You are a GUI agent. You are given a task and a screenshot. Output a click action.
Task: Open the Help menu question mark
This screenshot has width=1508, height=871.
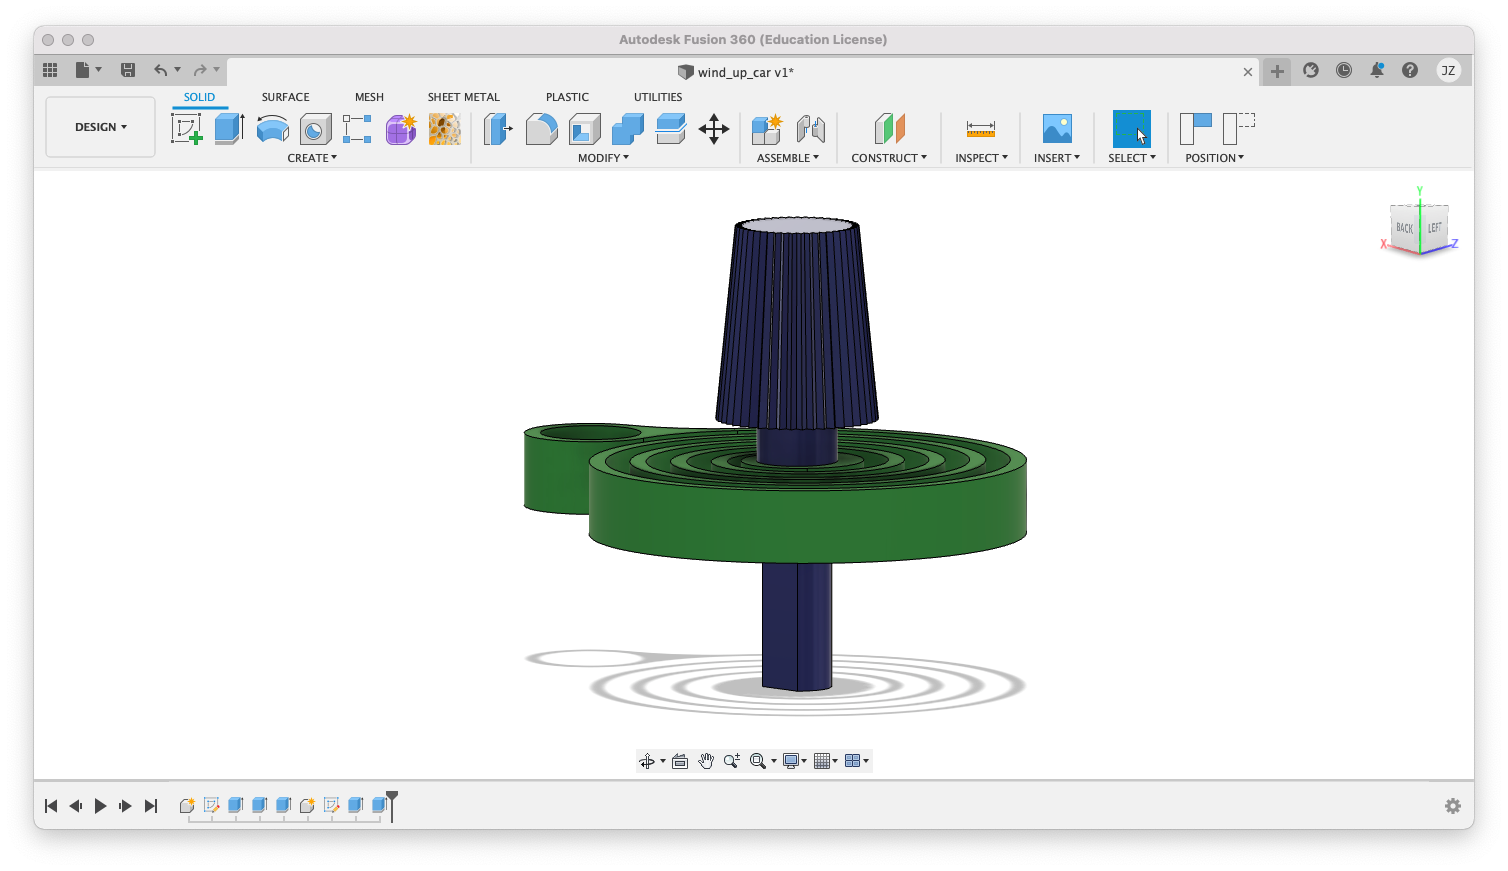point(1410,70)
